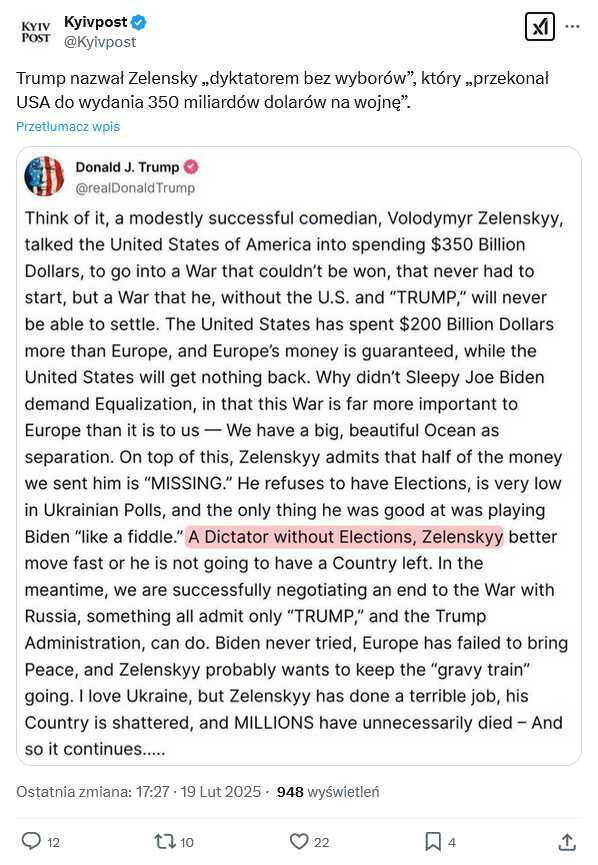Open the Grok xAI icon button
598x865 pixels.
[540, 26]
